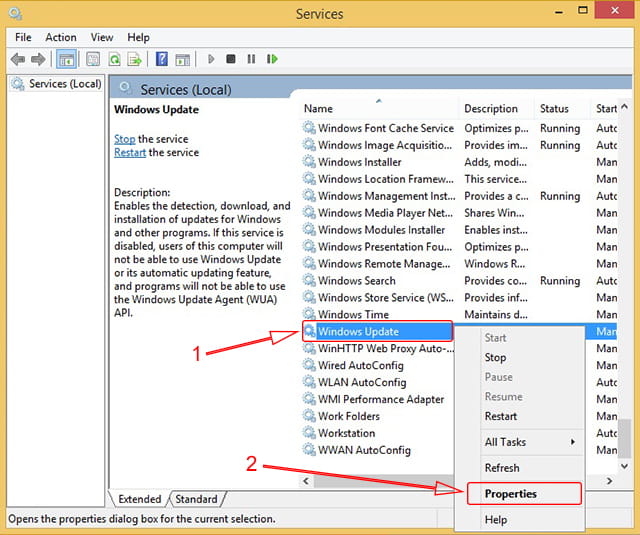
Task: Click 'Maintains d...' description of Windows Time
Action: click(x=496, y=315)
